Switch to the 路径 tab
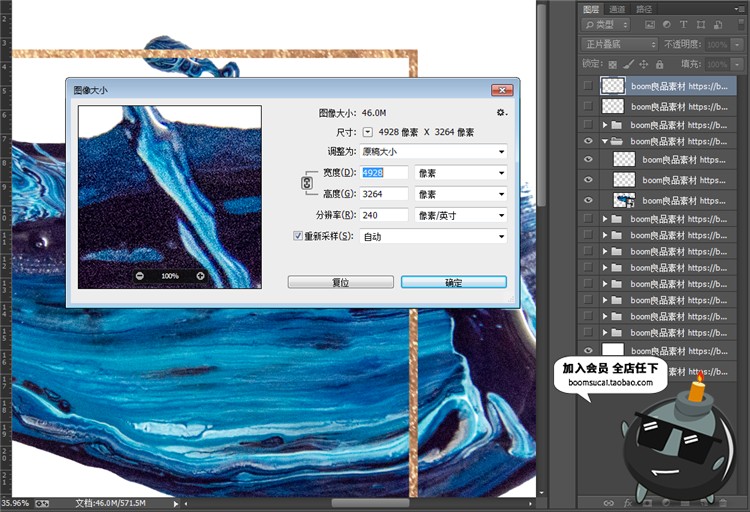Viewport: 750px width, 512px height. pos(644,9)
